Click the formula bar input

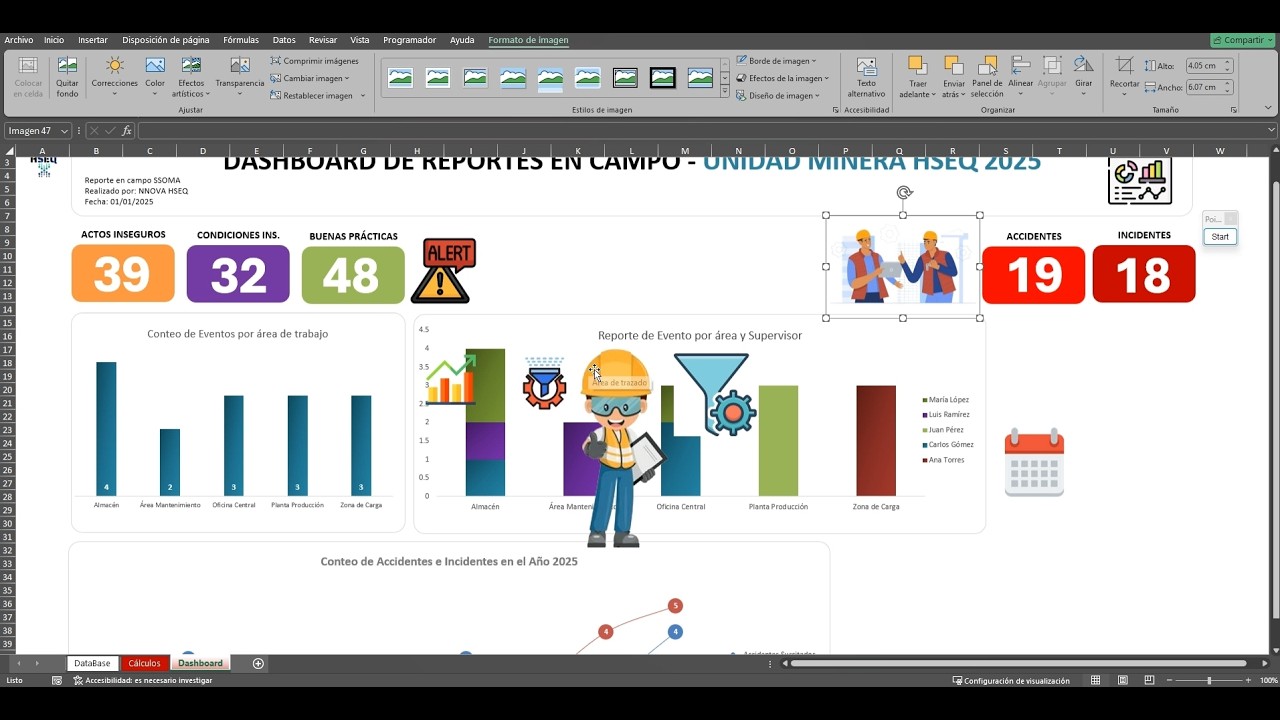click(700, 131)
